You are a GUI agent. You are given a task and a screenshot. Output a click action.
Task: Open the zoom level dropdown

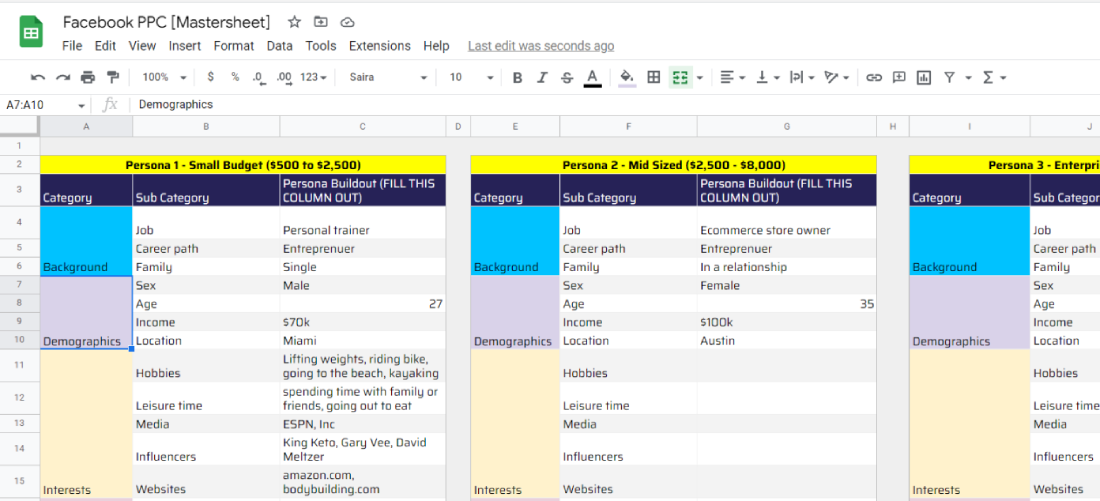(164, 77)
